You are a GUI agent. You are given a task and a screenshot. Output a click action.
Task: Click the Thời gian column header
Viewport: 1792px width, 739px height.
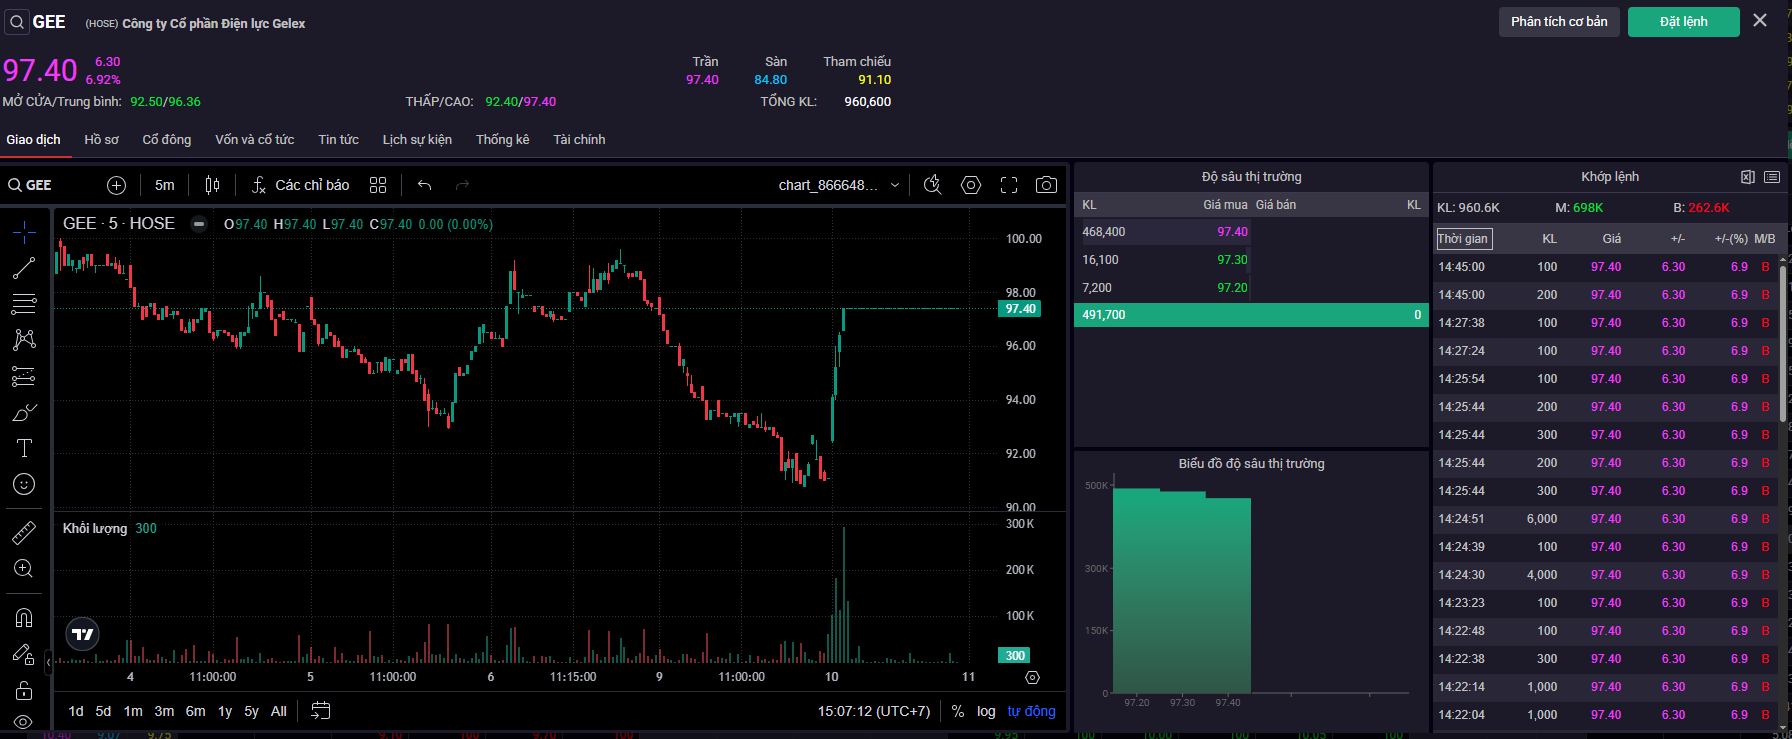click(x=1463, y=239)
